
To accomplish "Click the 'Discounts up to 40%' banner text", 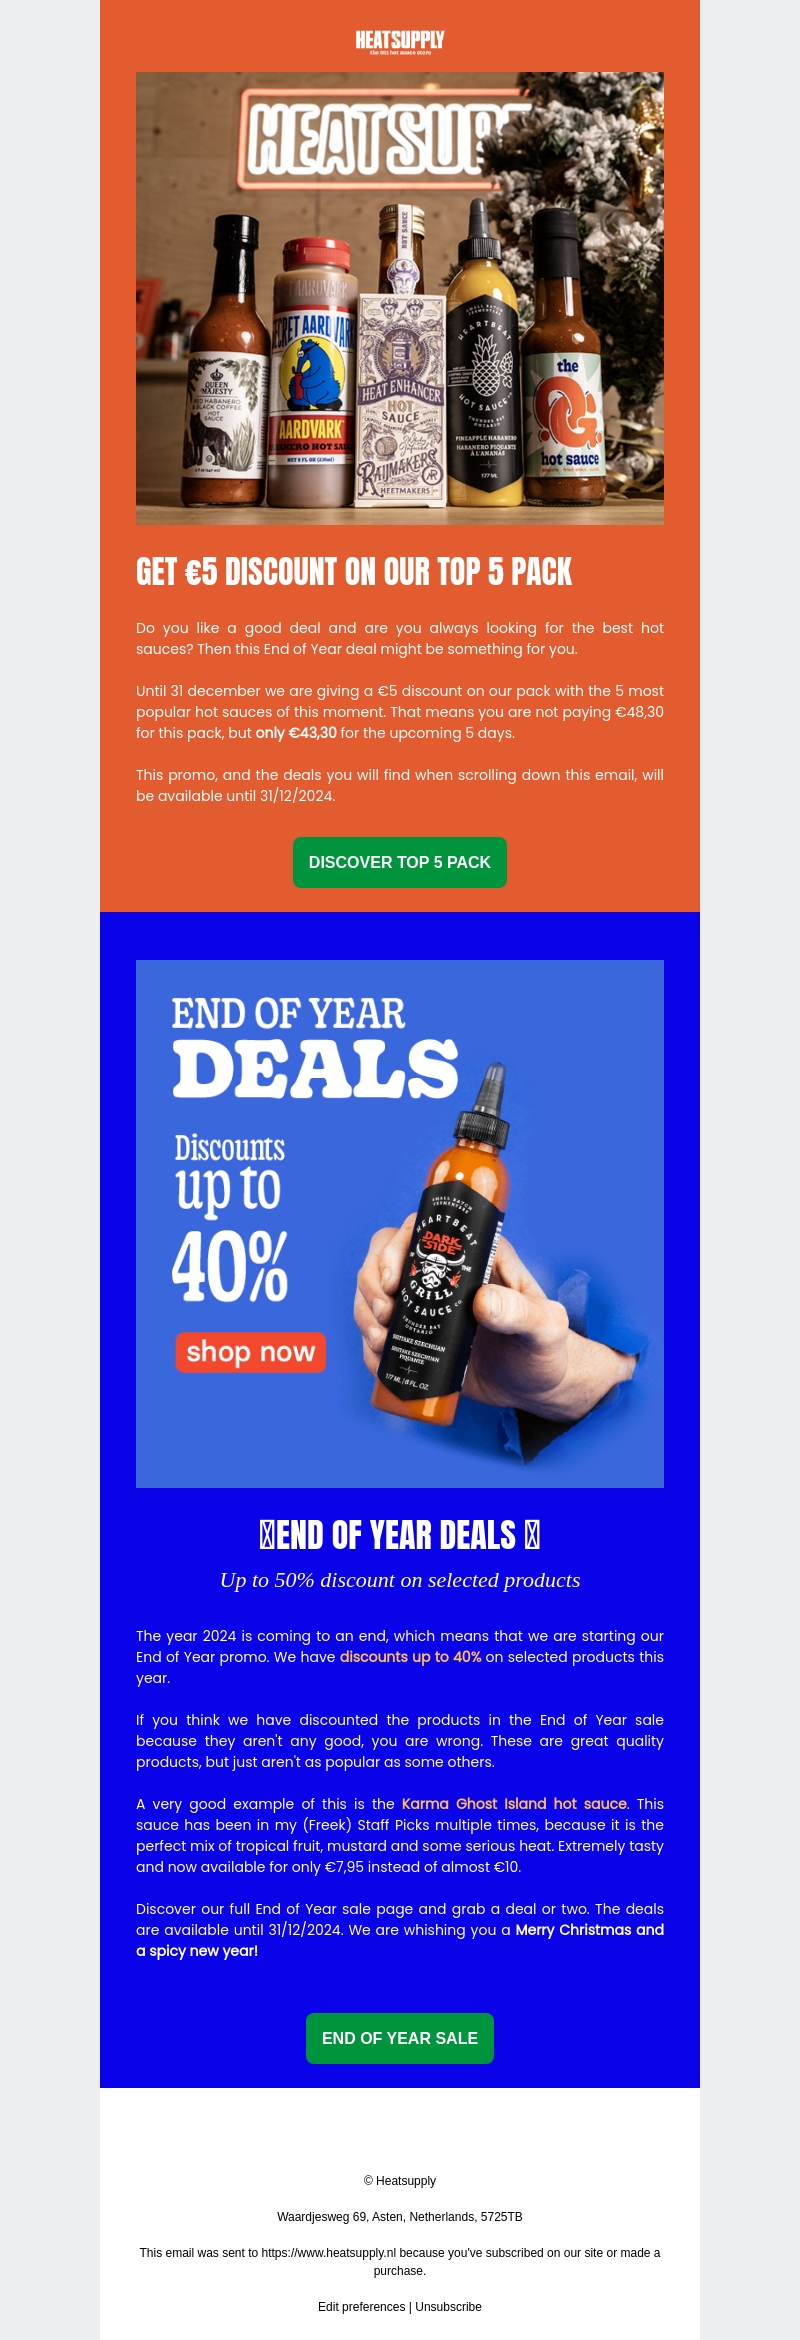I will tap(230, 1217).
